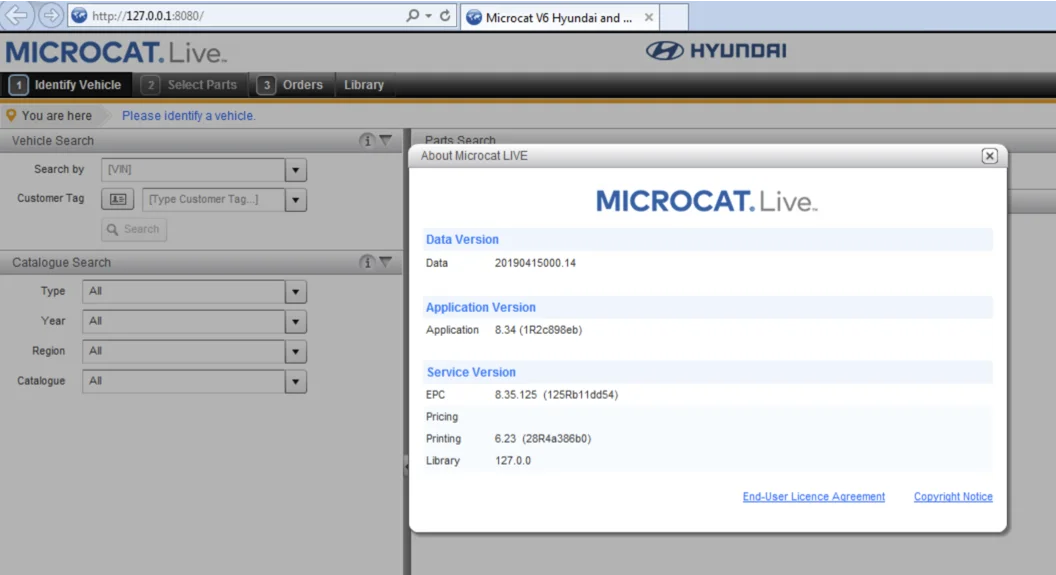
Task: Go to Select Parts step
Action: 190,85
